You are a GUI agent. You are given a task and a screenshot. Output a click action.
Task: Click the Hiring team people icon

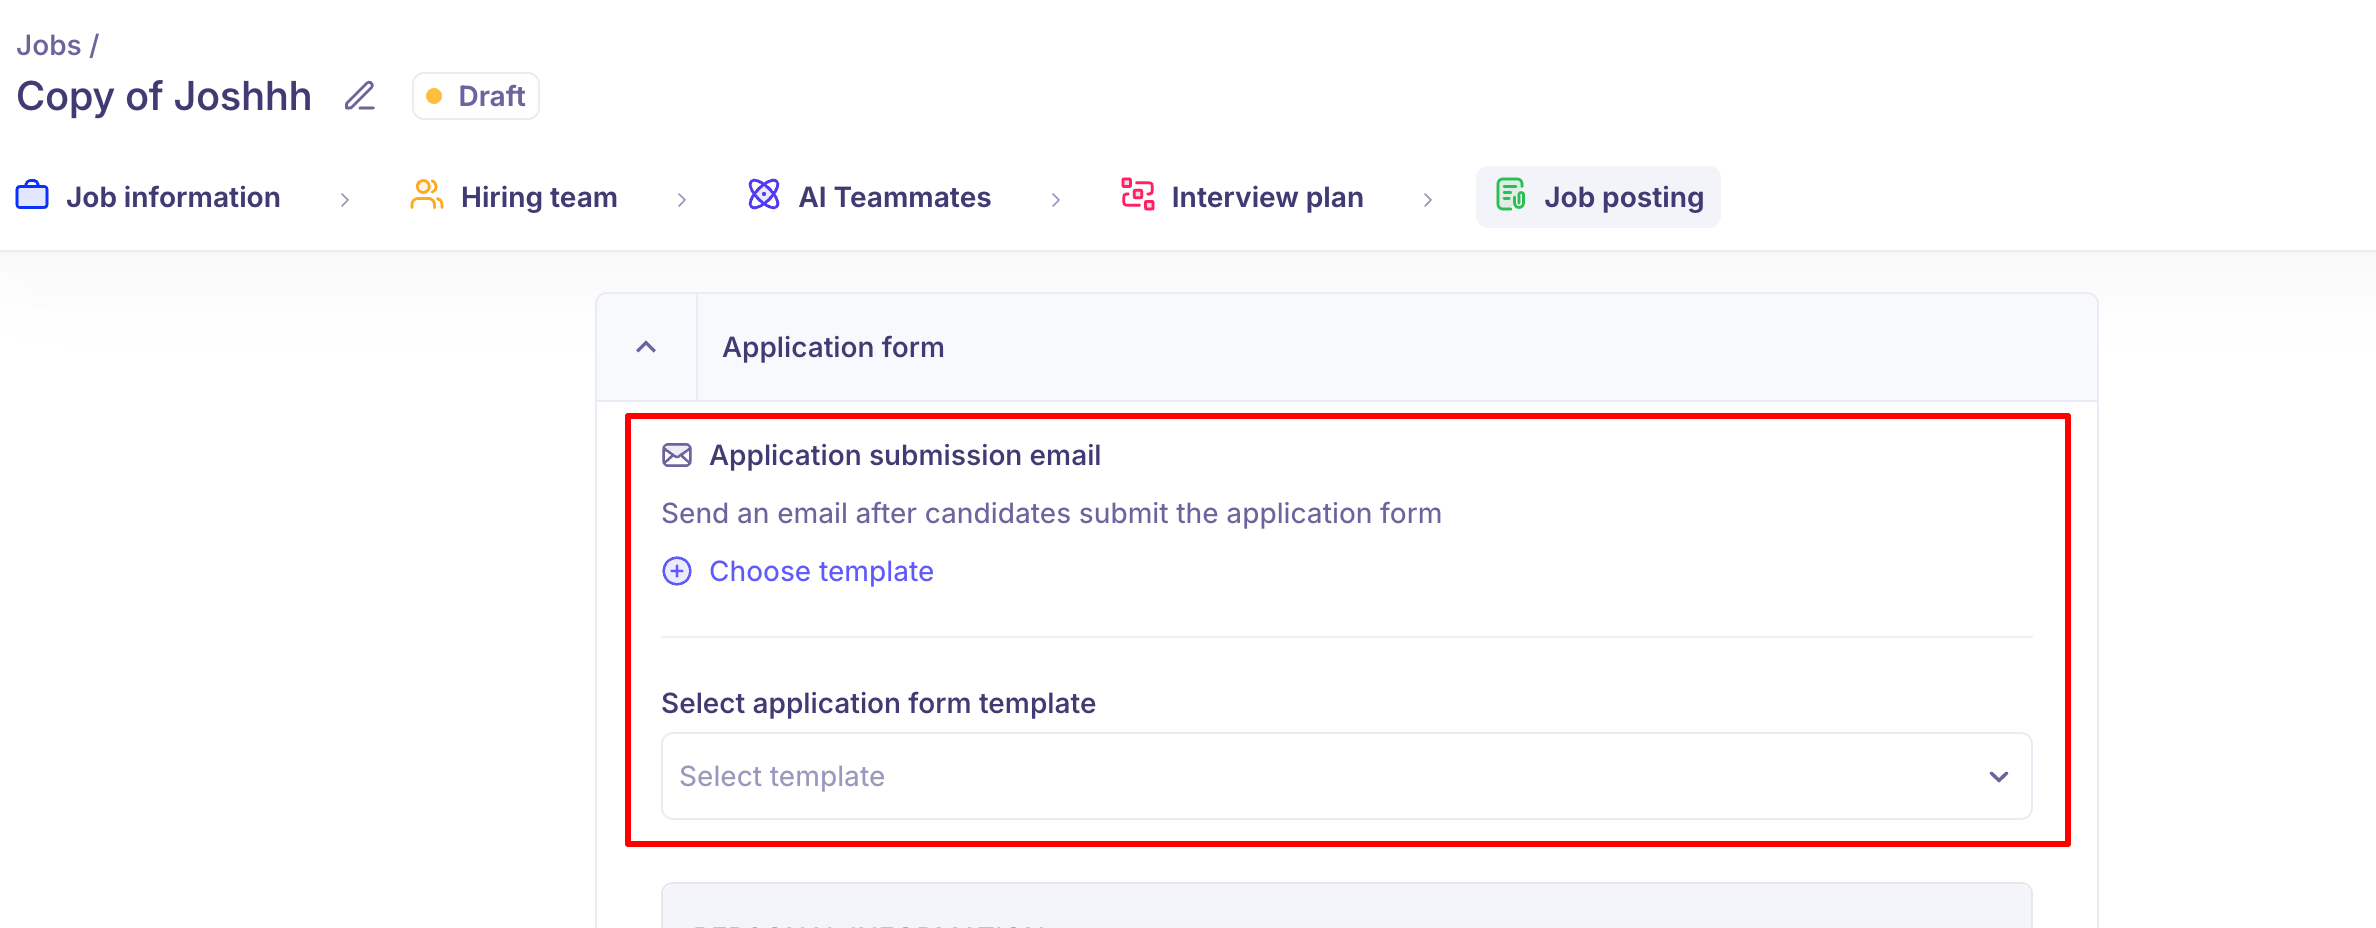[x=427, y=195]
